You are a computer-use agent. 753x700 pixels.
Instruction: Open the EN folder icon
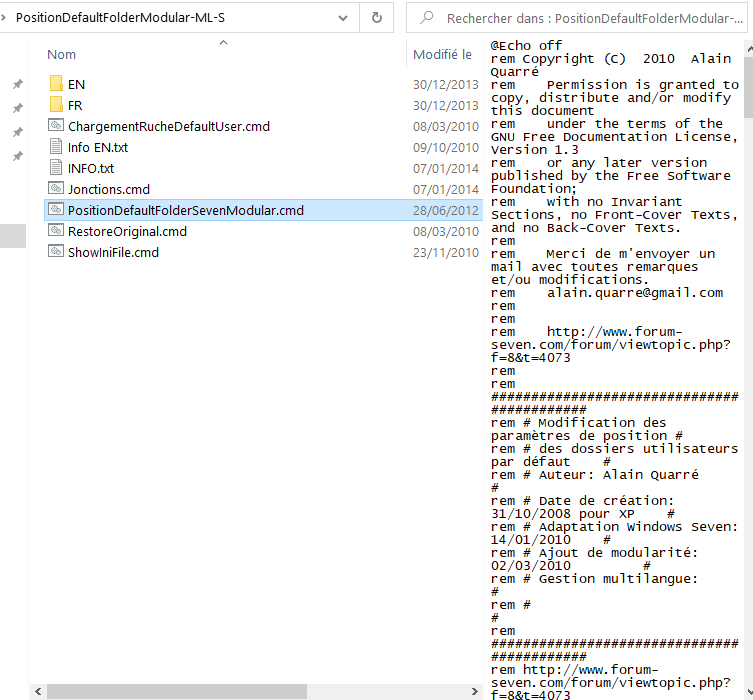coord(56,84)
